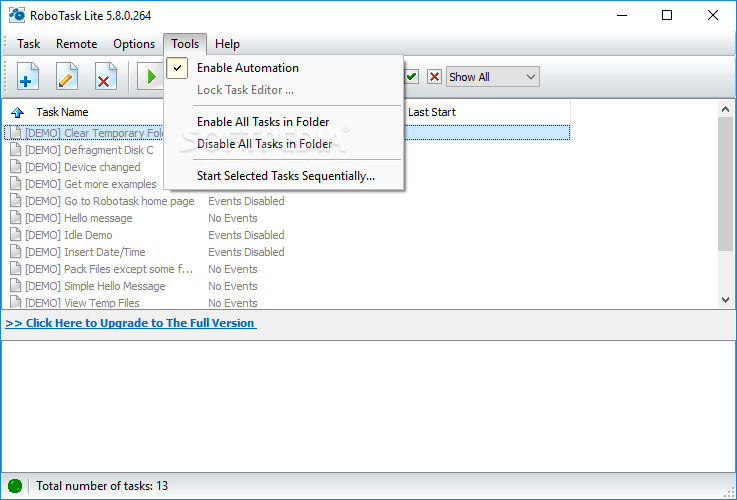Click RoboTask app icon in title bar

[17, 15]
